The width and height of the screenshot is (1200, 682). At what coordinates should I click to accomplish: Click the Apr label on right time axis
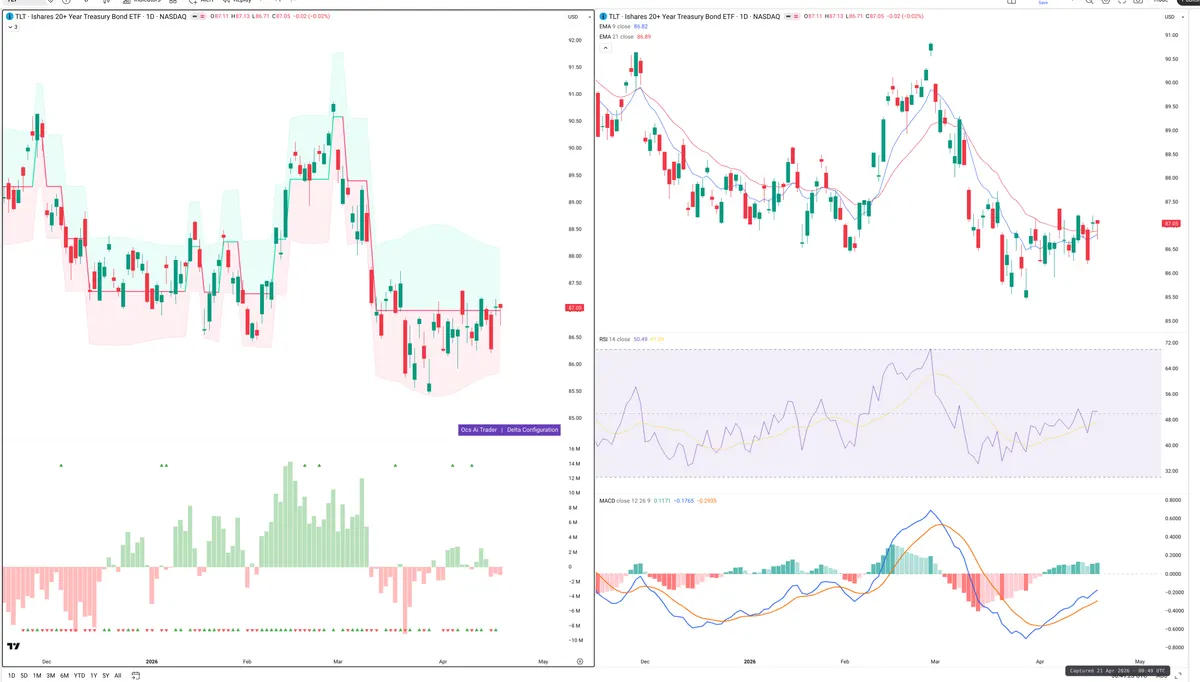tap(1040, 661)
